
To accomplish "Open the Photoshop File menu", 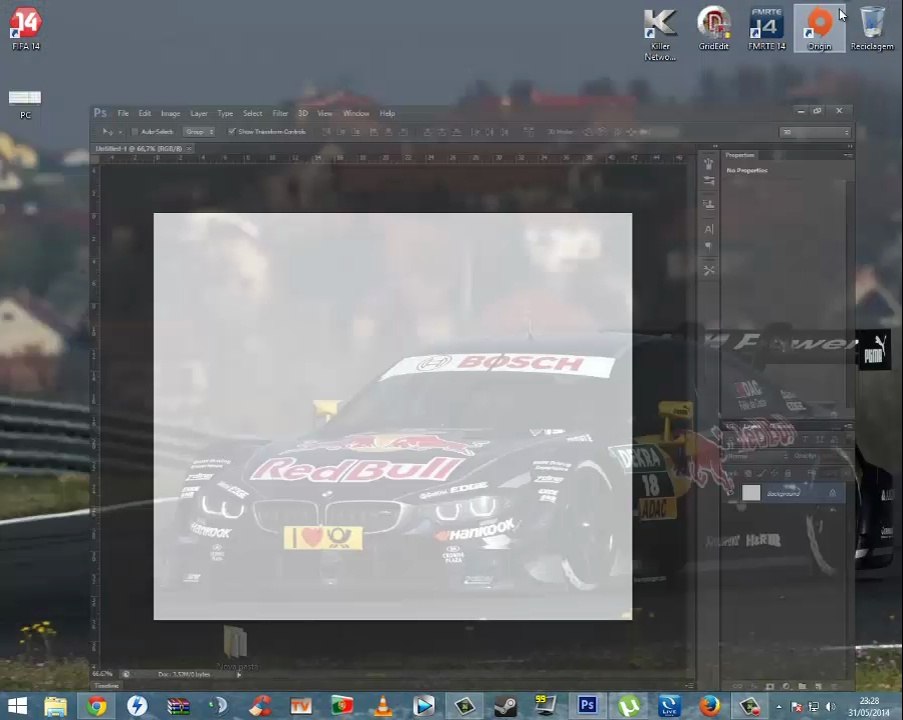I will click(x=123, y=113).
